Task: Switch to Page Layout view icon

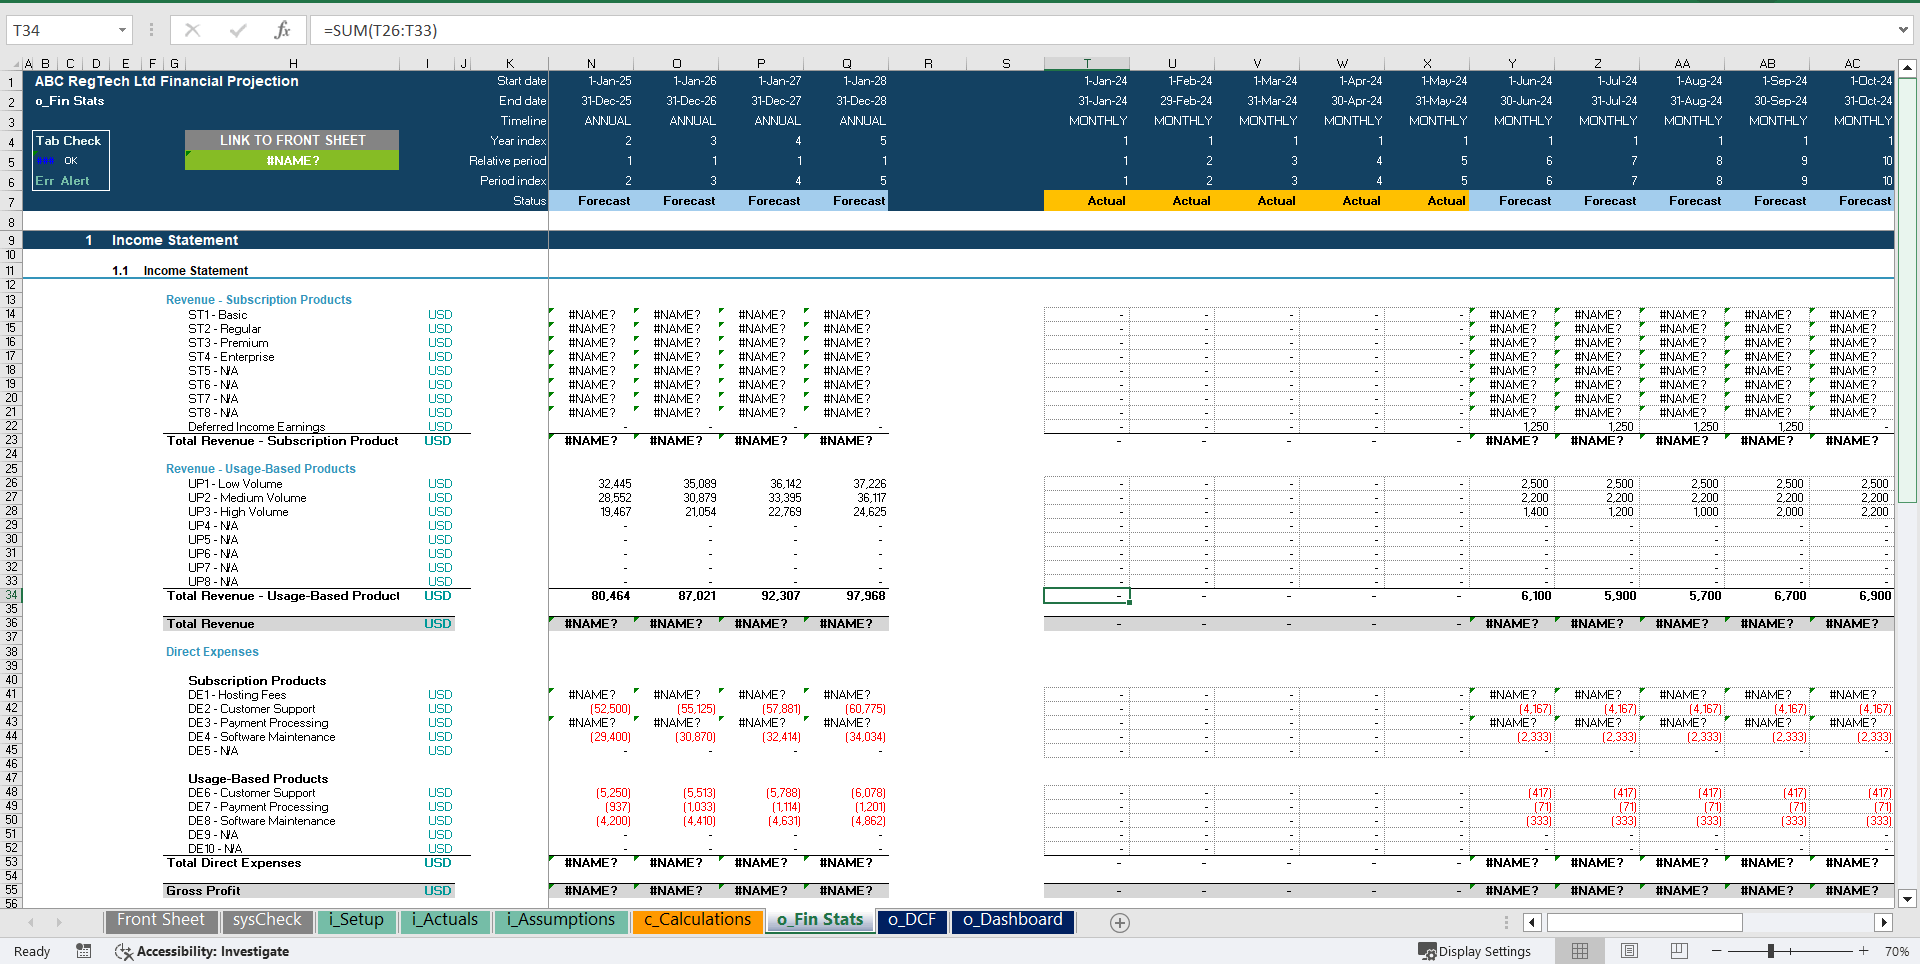Action: pyautogui.click(x=1629, y=951)
